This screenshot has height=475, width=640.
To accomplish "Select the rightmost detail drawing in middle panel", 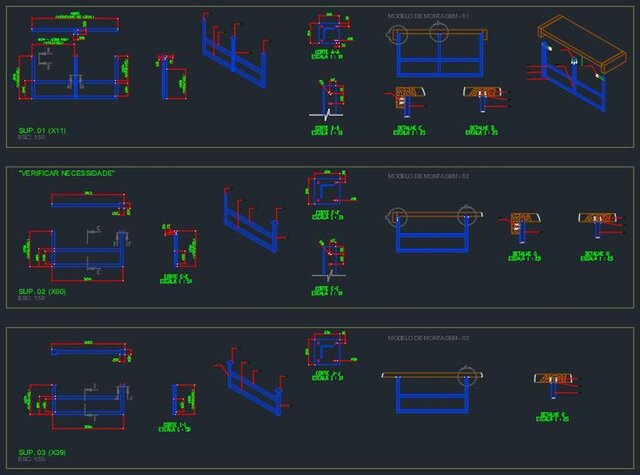I will [x=598, y=224].
